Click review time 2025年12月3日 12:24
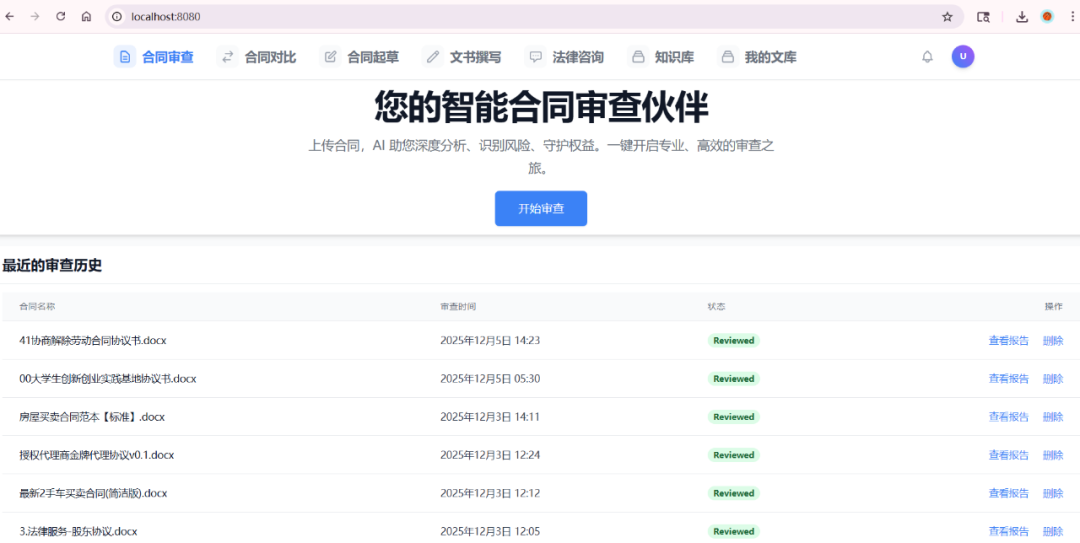1080x543 pixels. pos(490,455)
